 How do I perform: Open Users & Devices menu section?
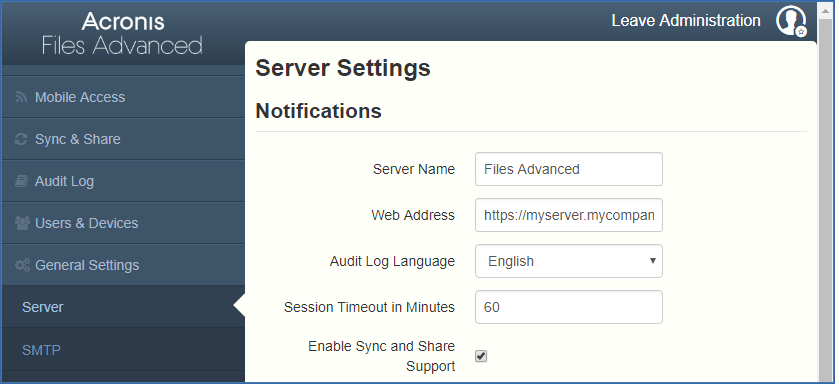click(123, 223)
